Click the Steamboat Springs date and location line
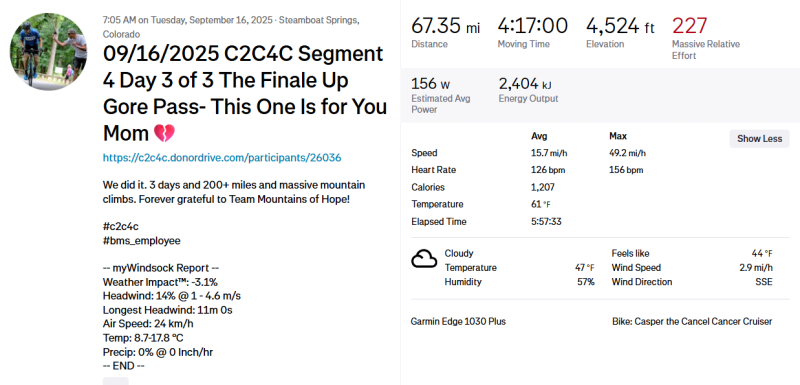The width and height of the screenshot is (800, 385). pos(231,27)
